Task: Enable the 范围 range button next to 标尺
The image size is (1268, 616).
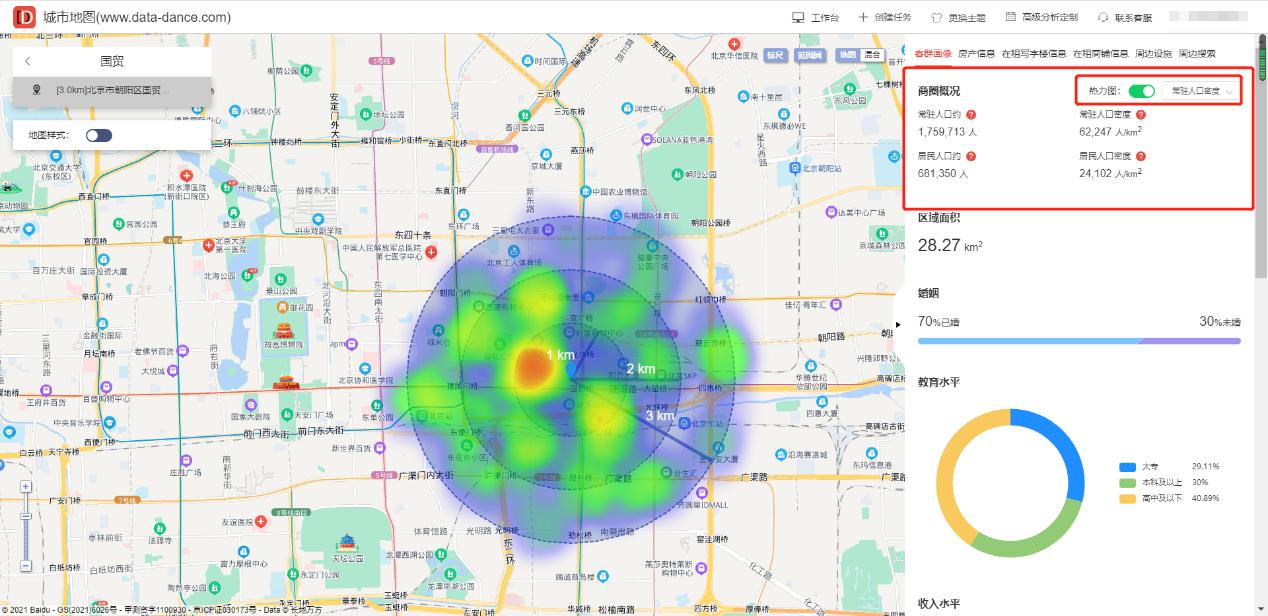Action: (x=810, y=55)
